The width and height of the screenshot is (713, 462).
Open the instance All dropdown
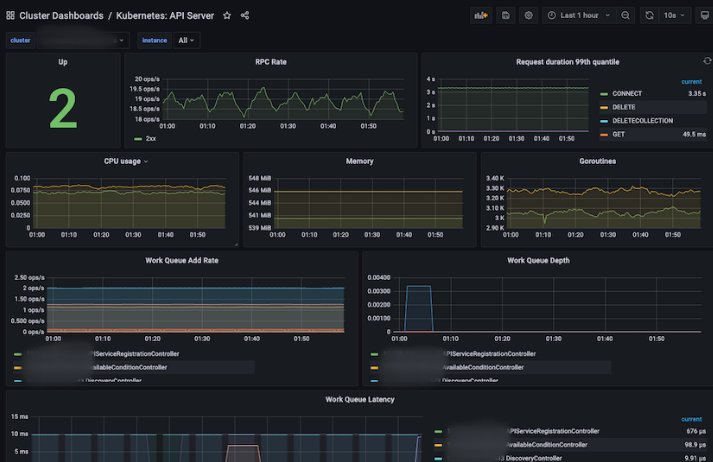click(x=186, y=40)
